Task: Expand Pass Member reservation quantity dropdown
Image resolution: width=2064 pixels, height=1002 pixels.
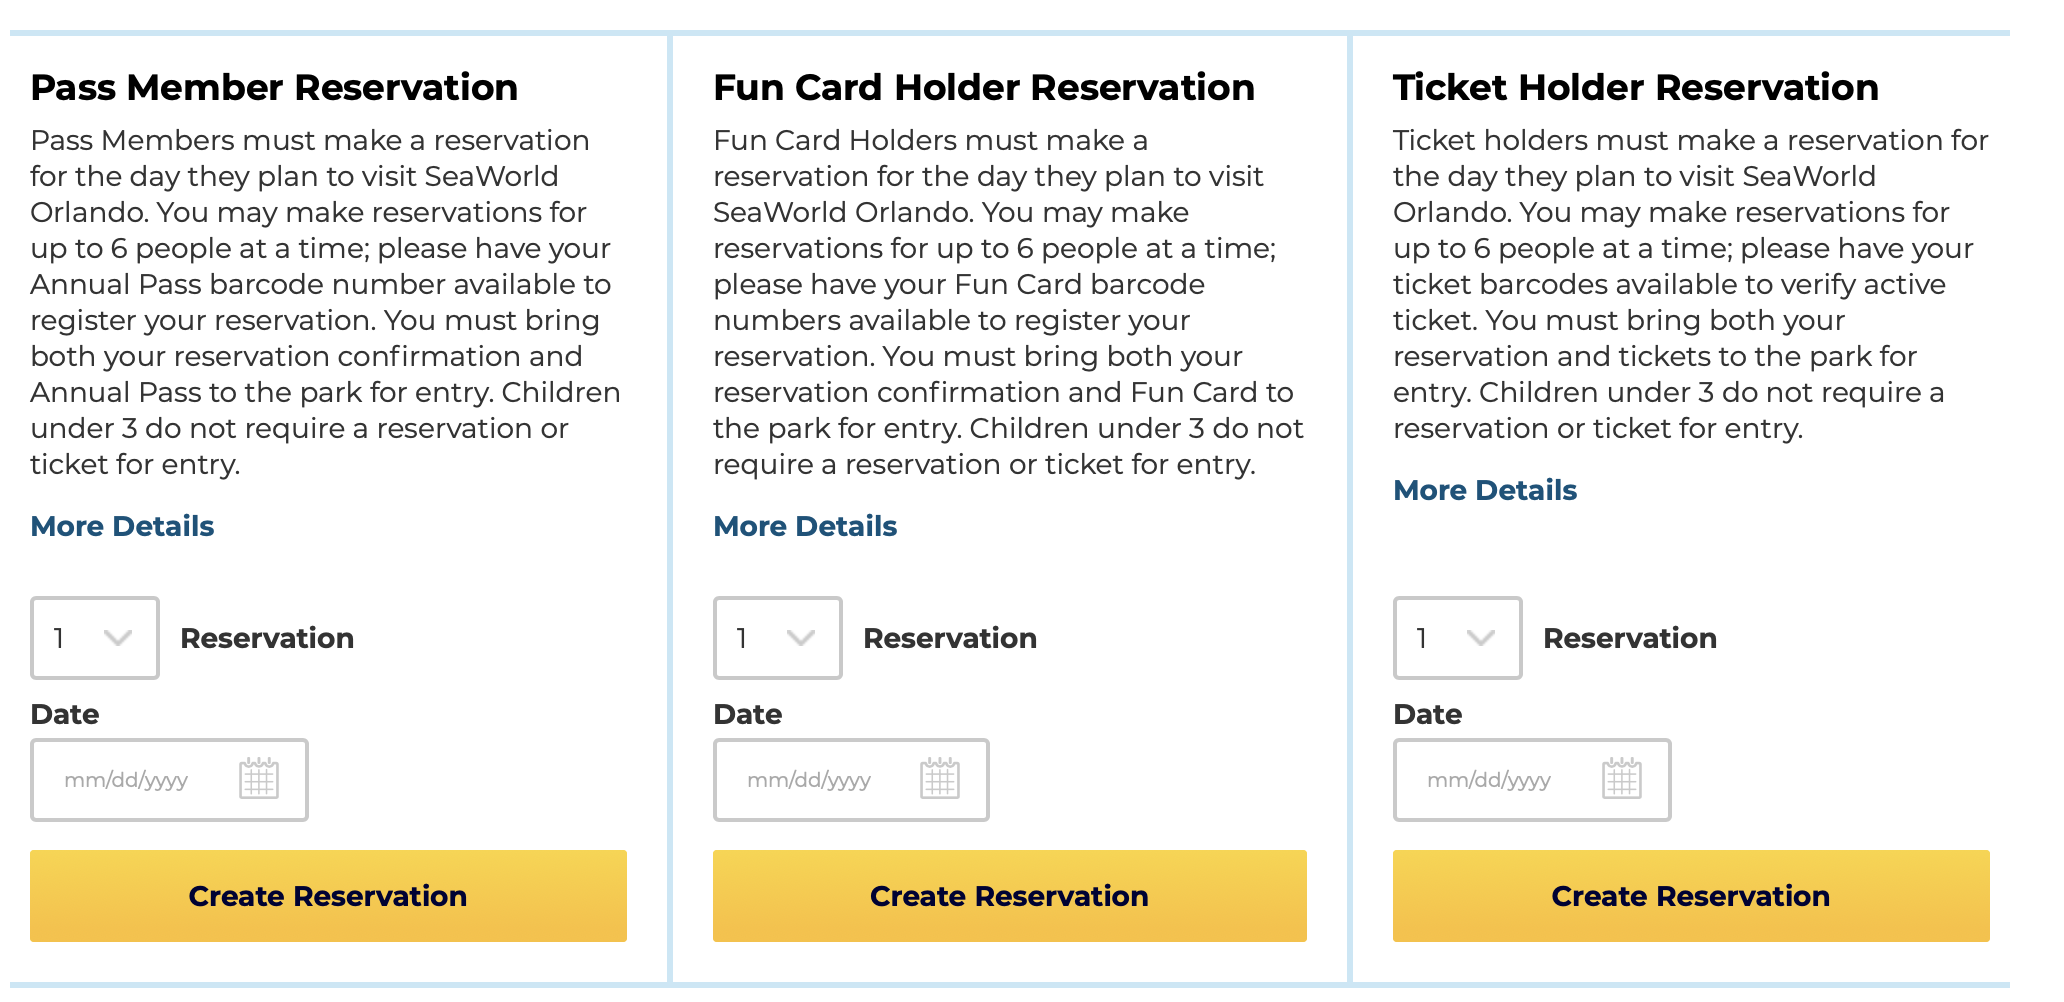Action: (95, 638)
